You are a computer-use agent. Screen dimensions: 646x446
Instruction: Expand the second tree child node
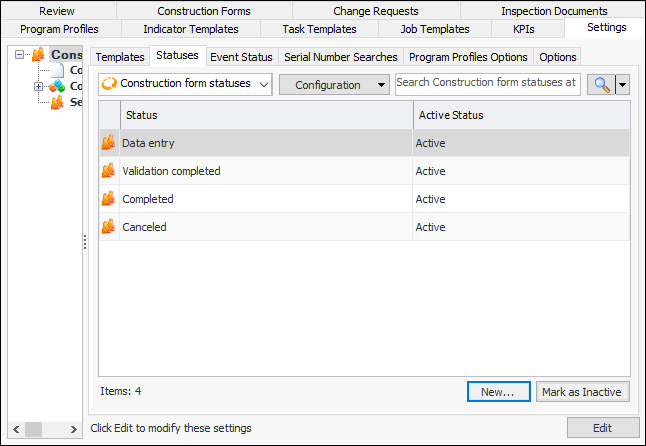point(38,86)
